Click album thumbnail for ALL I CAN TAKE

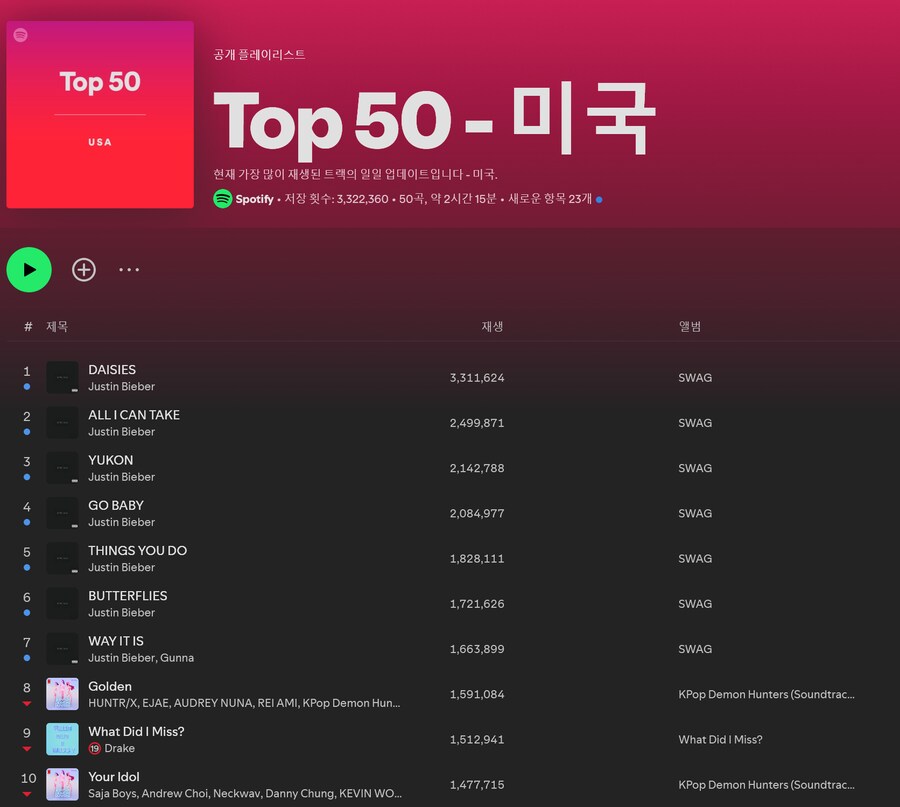[x=62, y=422]
